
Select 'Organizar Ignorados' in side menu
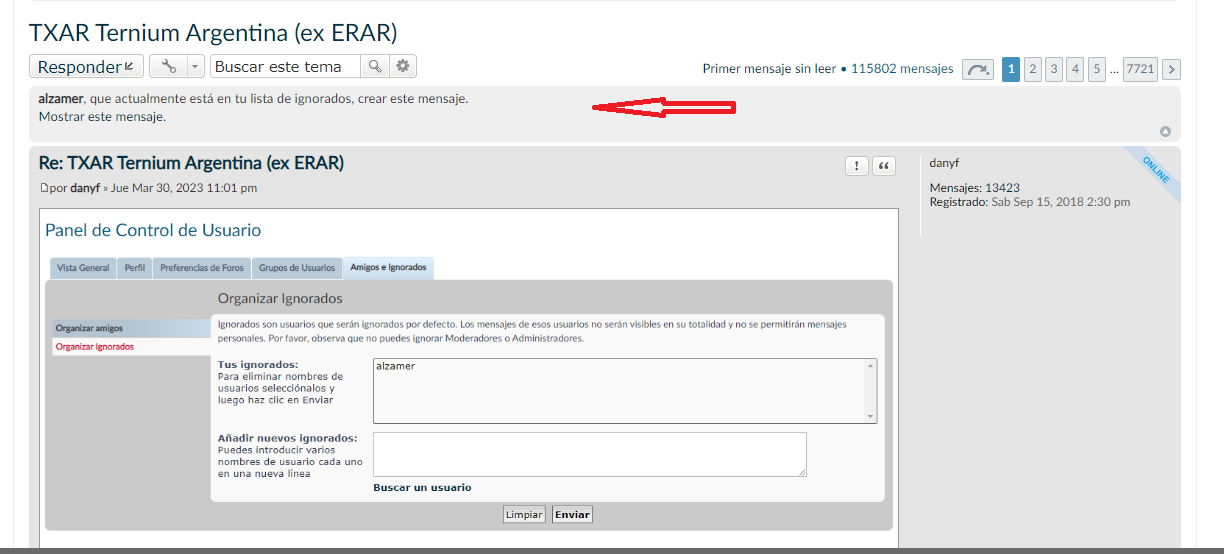coord(130,346)
